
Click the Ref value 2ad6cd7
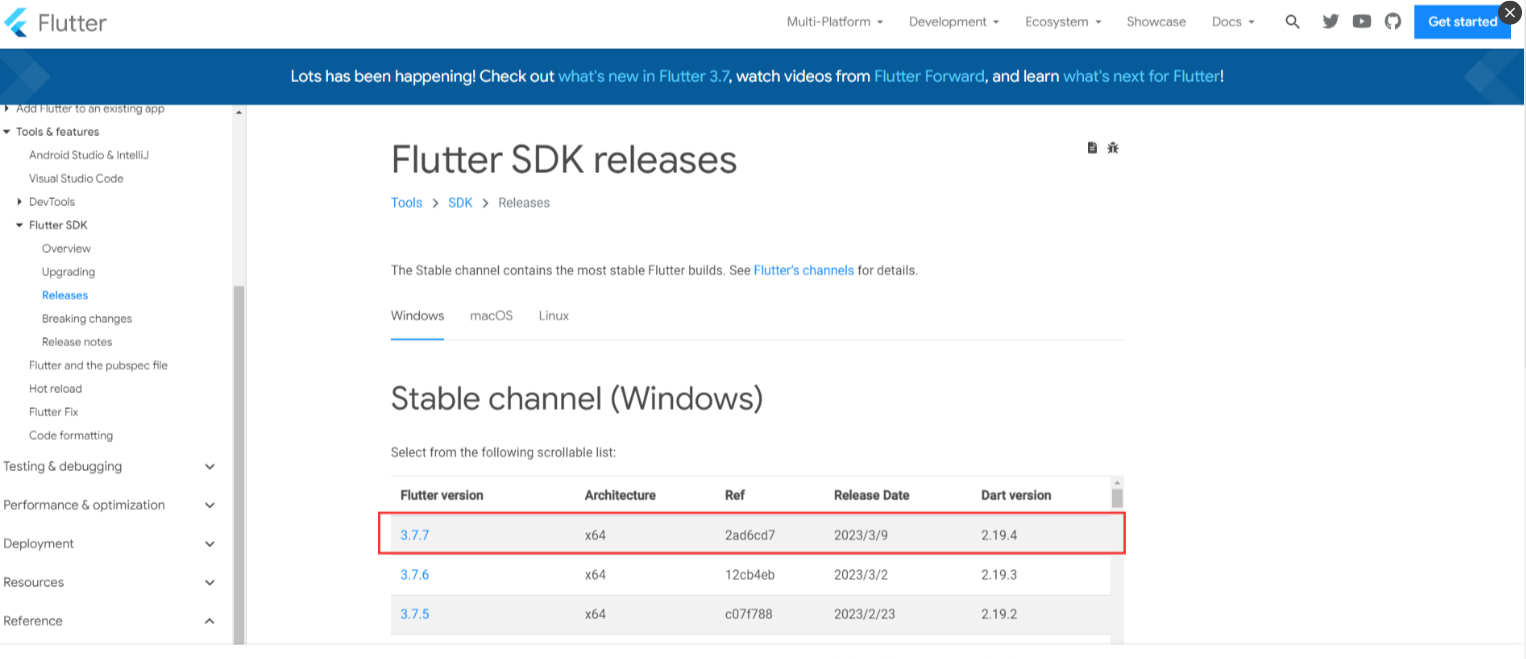coord(750,535)
